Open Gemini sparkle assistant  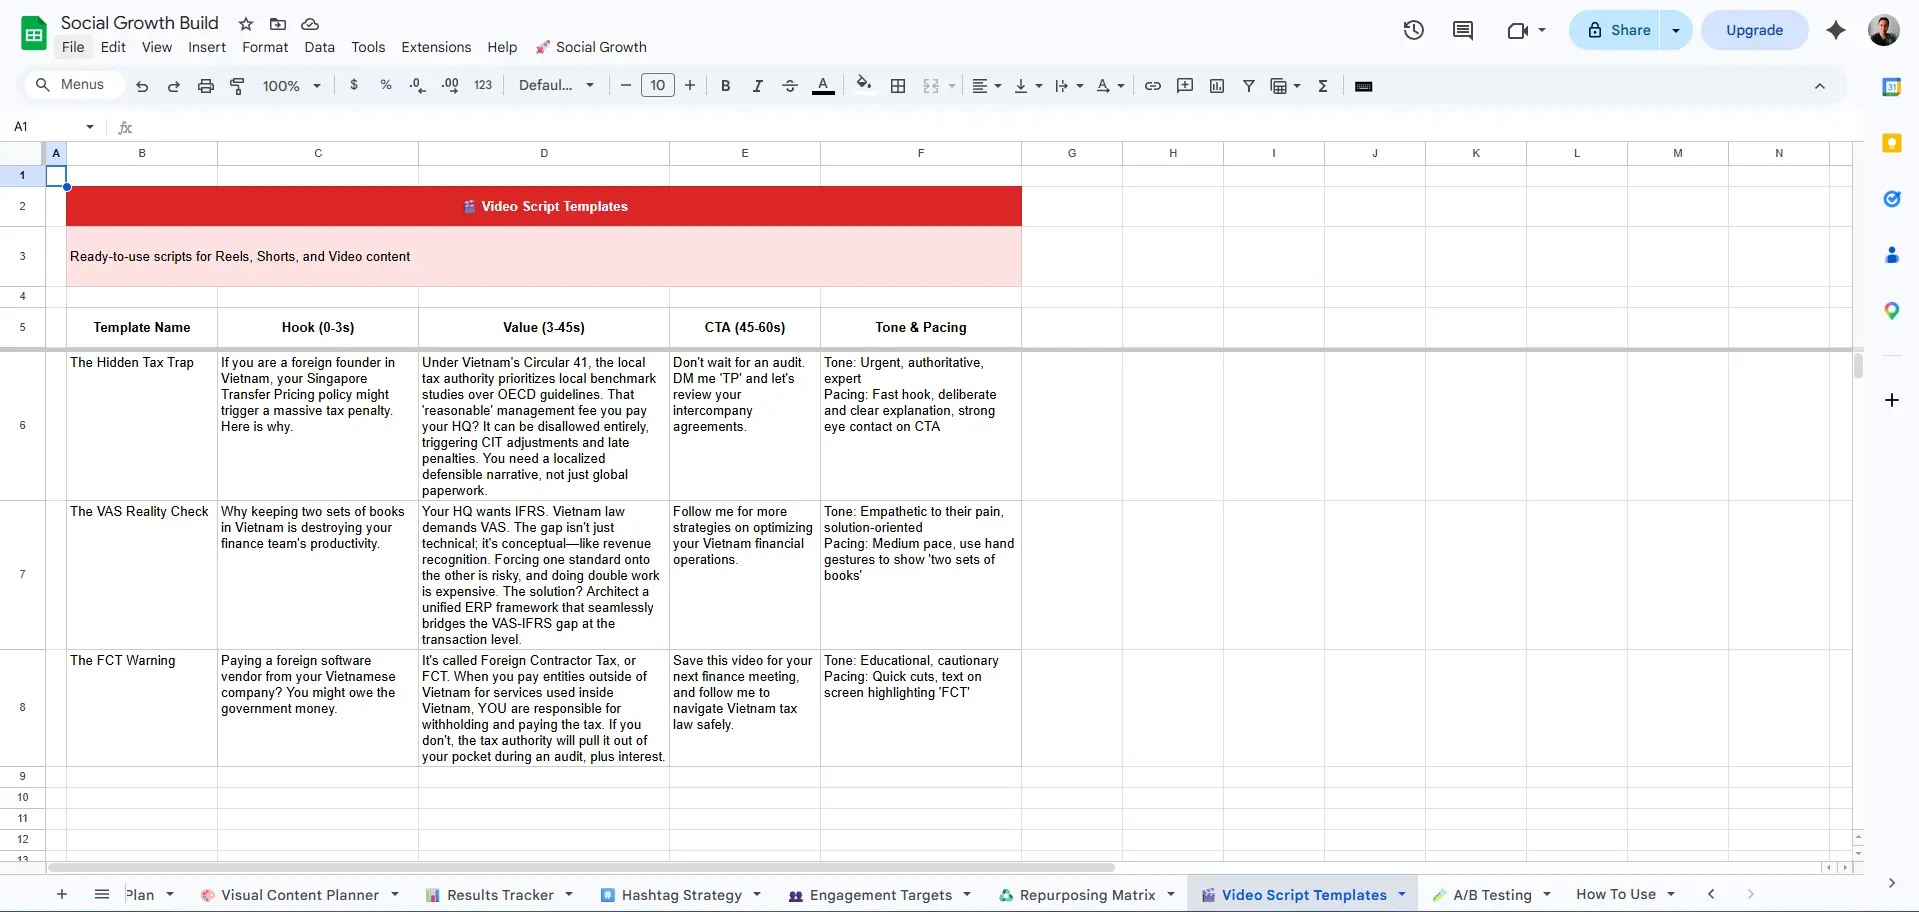tap(1836, 30)
